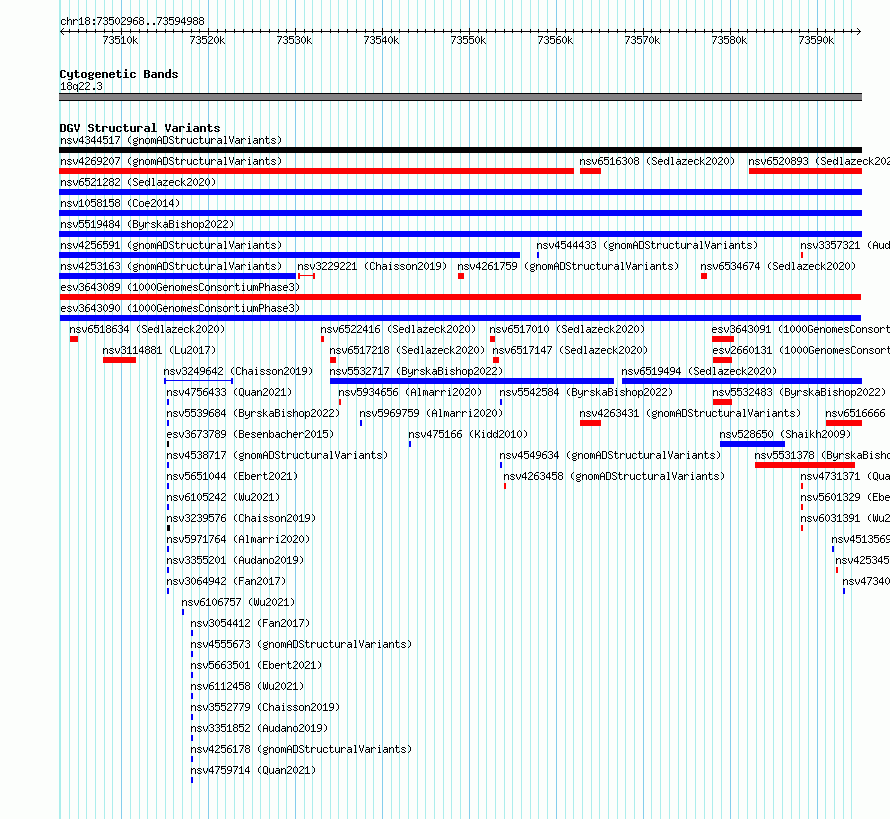890x819 pixels.
Task: Click the nsv3249642 blue bracket feature
Action: click(x=199, y=381)
